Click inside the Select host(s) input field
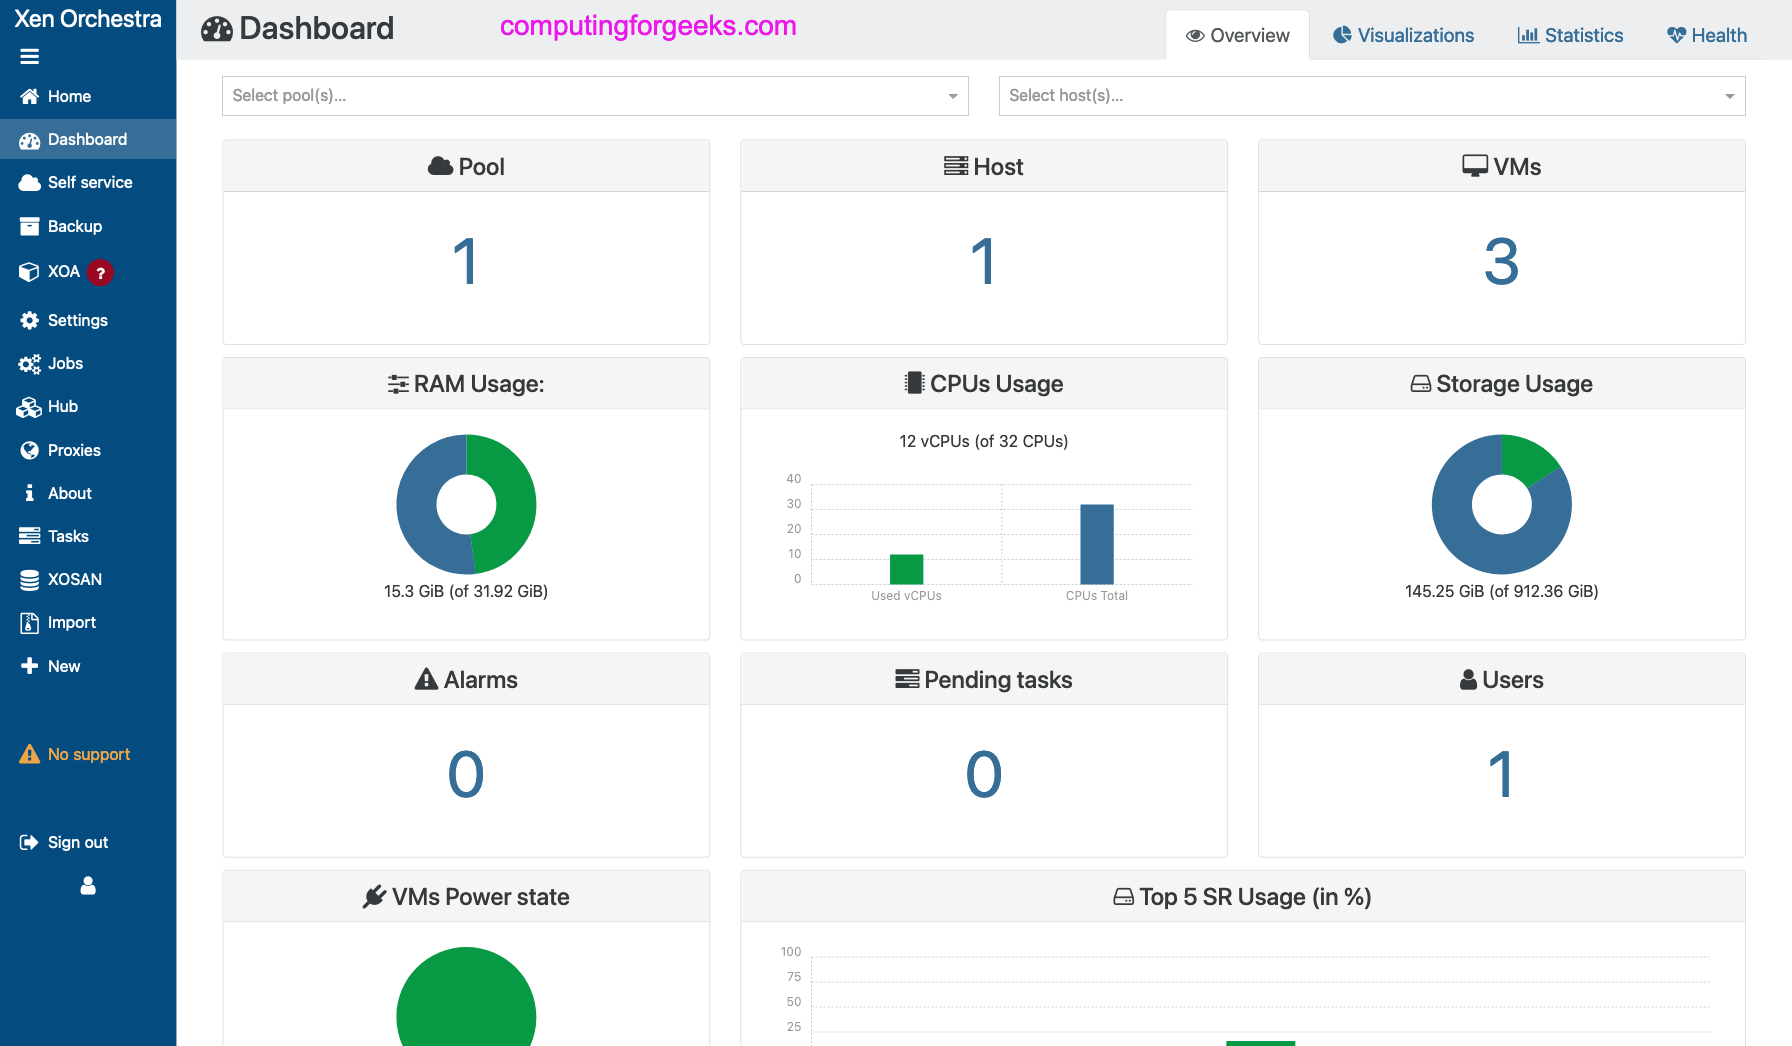 coord(1372,96)
